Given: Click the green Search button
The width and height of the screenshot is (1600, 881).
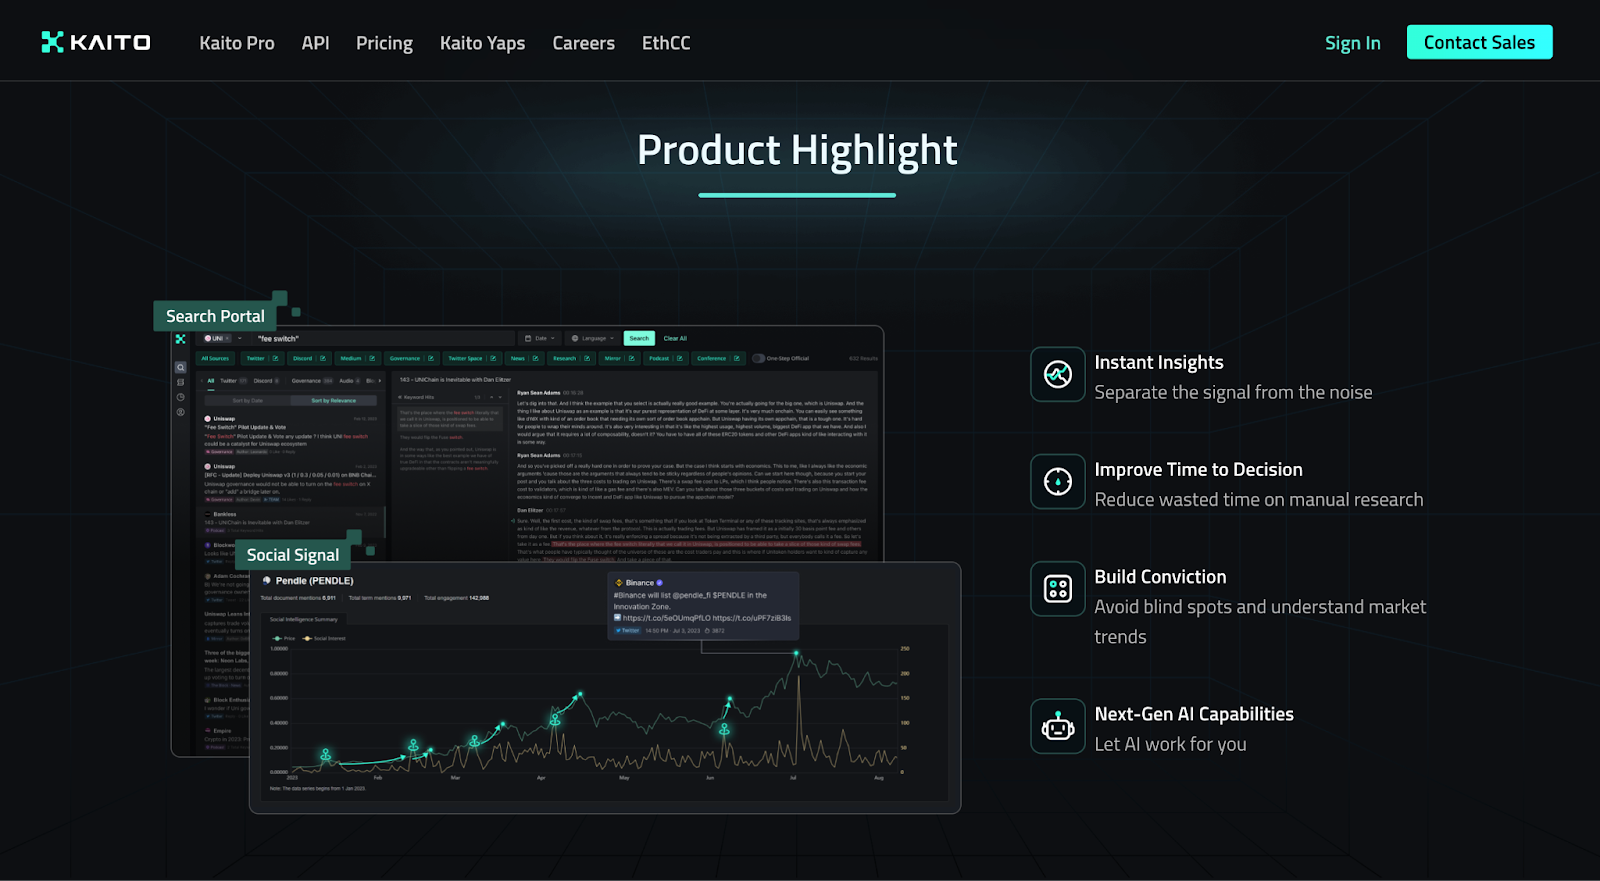Looking at the screenshot, I should pos(639,338).
